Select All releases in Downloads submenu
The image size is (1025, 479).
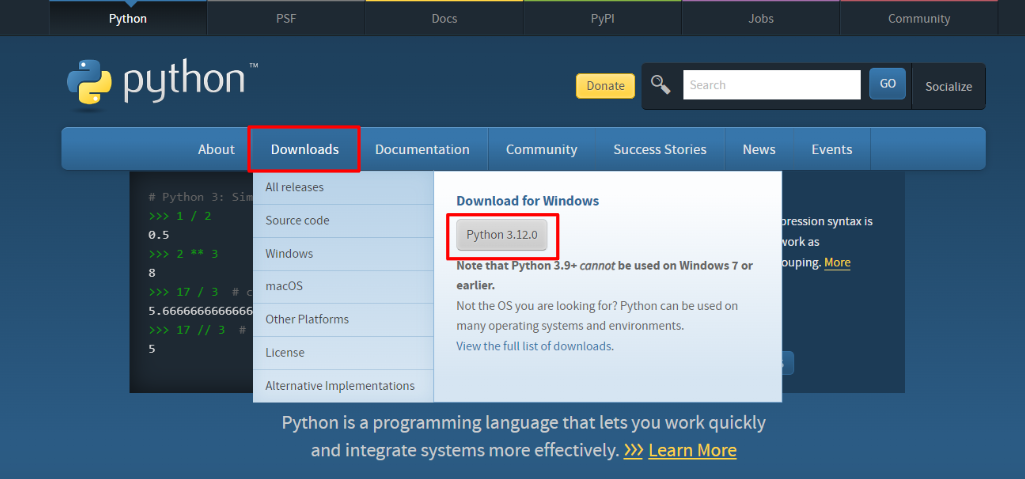343,188
